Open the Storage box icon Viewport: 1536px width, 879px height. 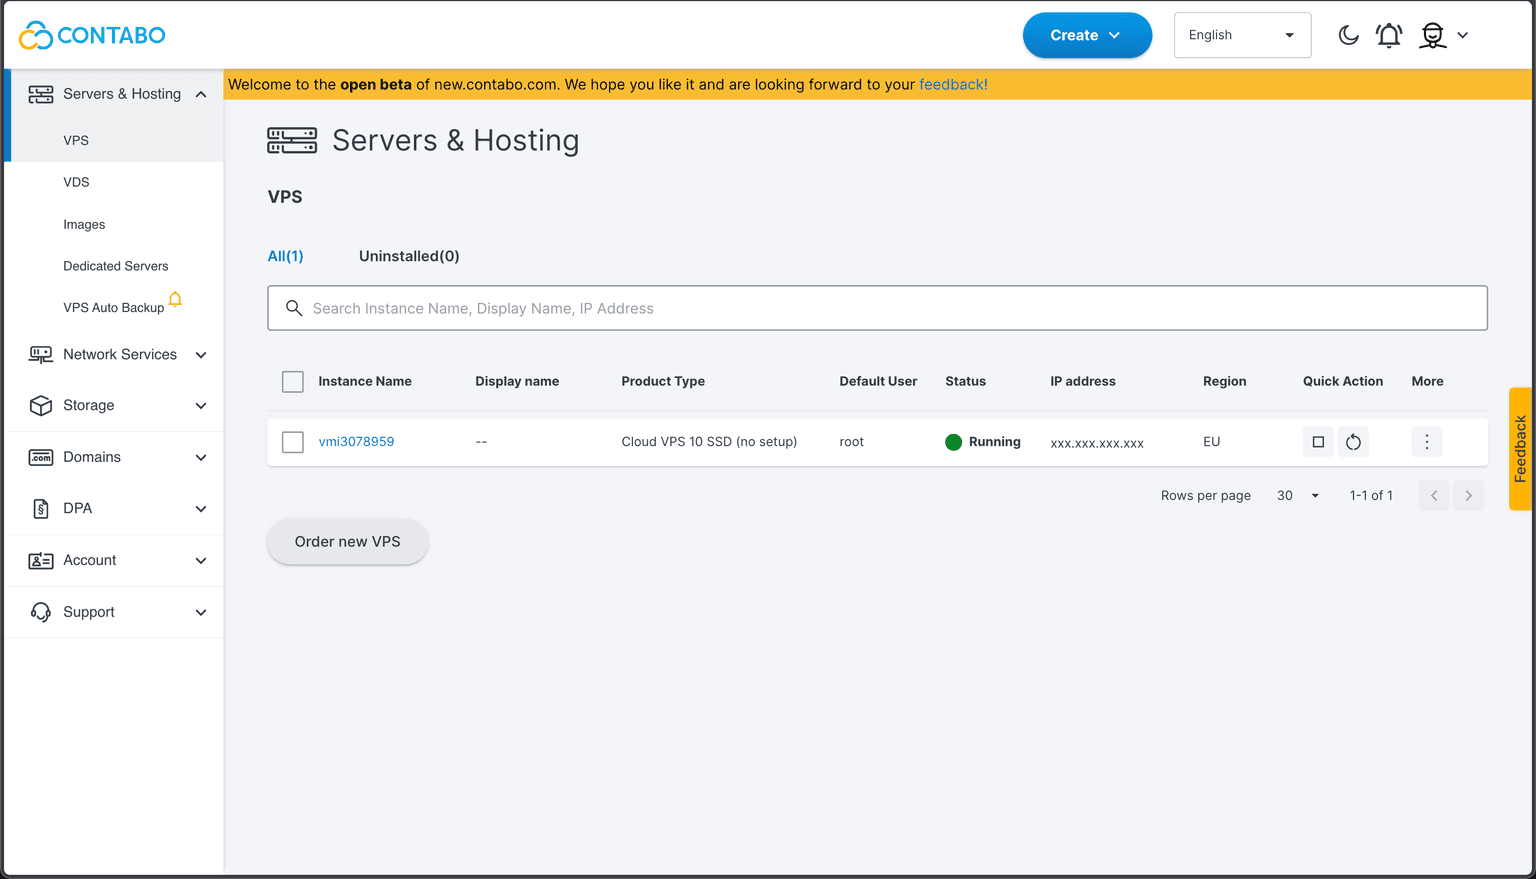(x=41, y=405)
